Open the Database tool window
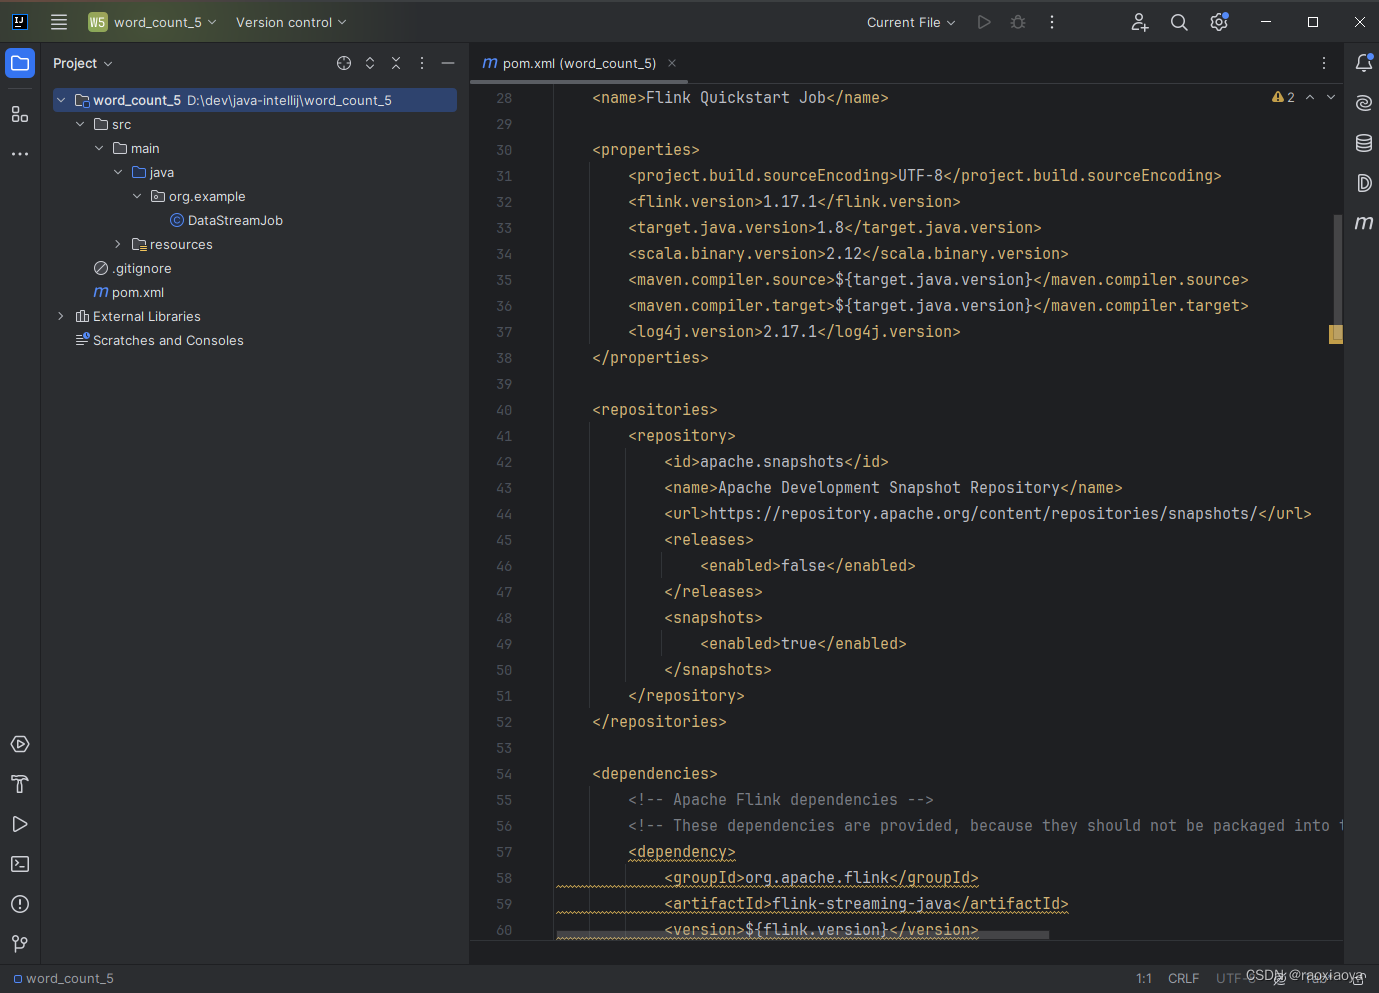1379x993 pixels. pos(1363,143)
